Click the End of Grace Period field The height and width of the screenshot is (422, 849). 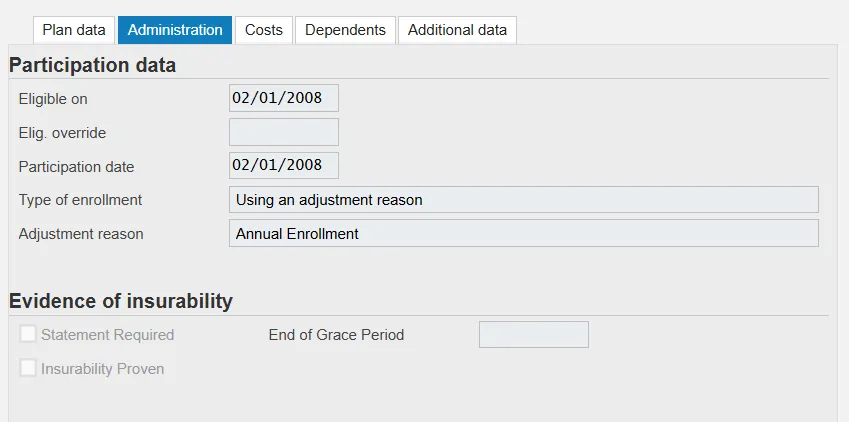click(533, 334)
